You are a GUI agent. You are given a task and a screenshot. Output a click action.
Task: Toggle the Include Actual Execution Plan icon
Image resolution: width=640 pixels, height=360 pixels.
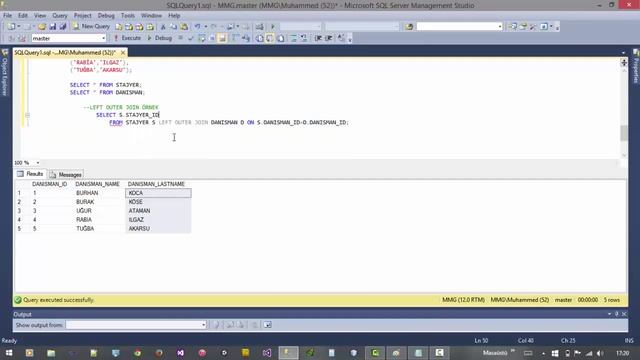pyautogui.click(x=235, y=38)
